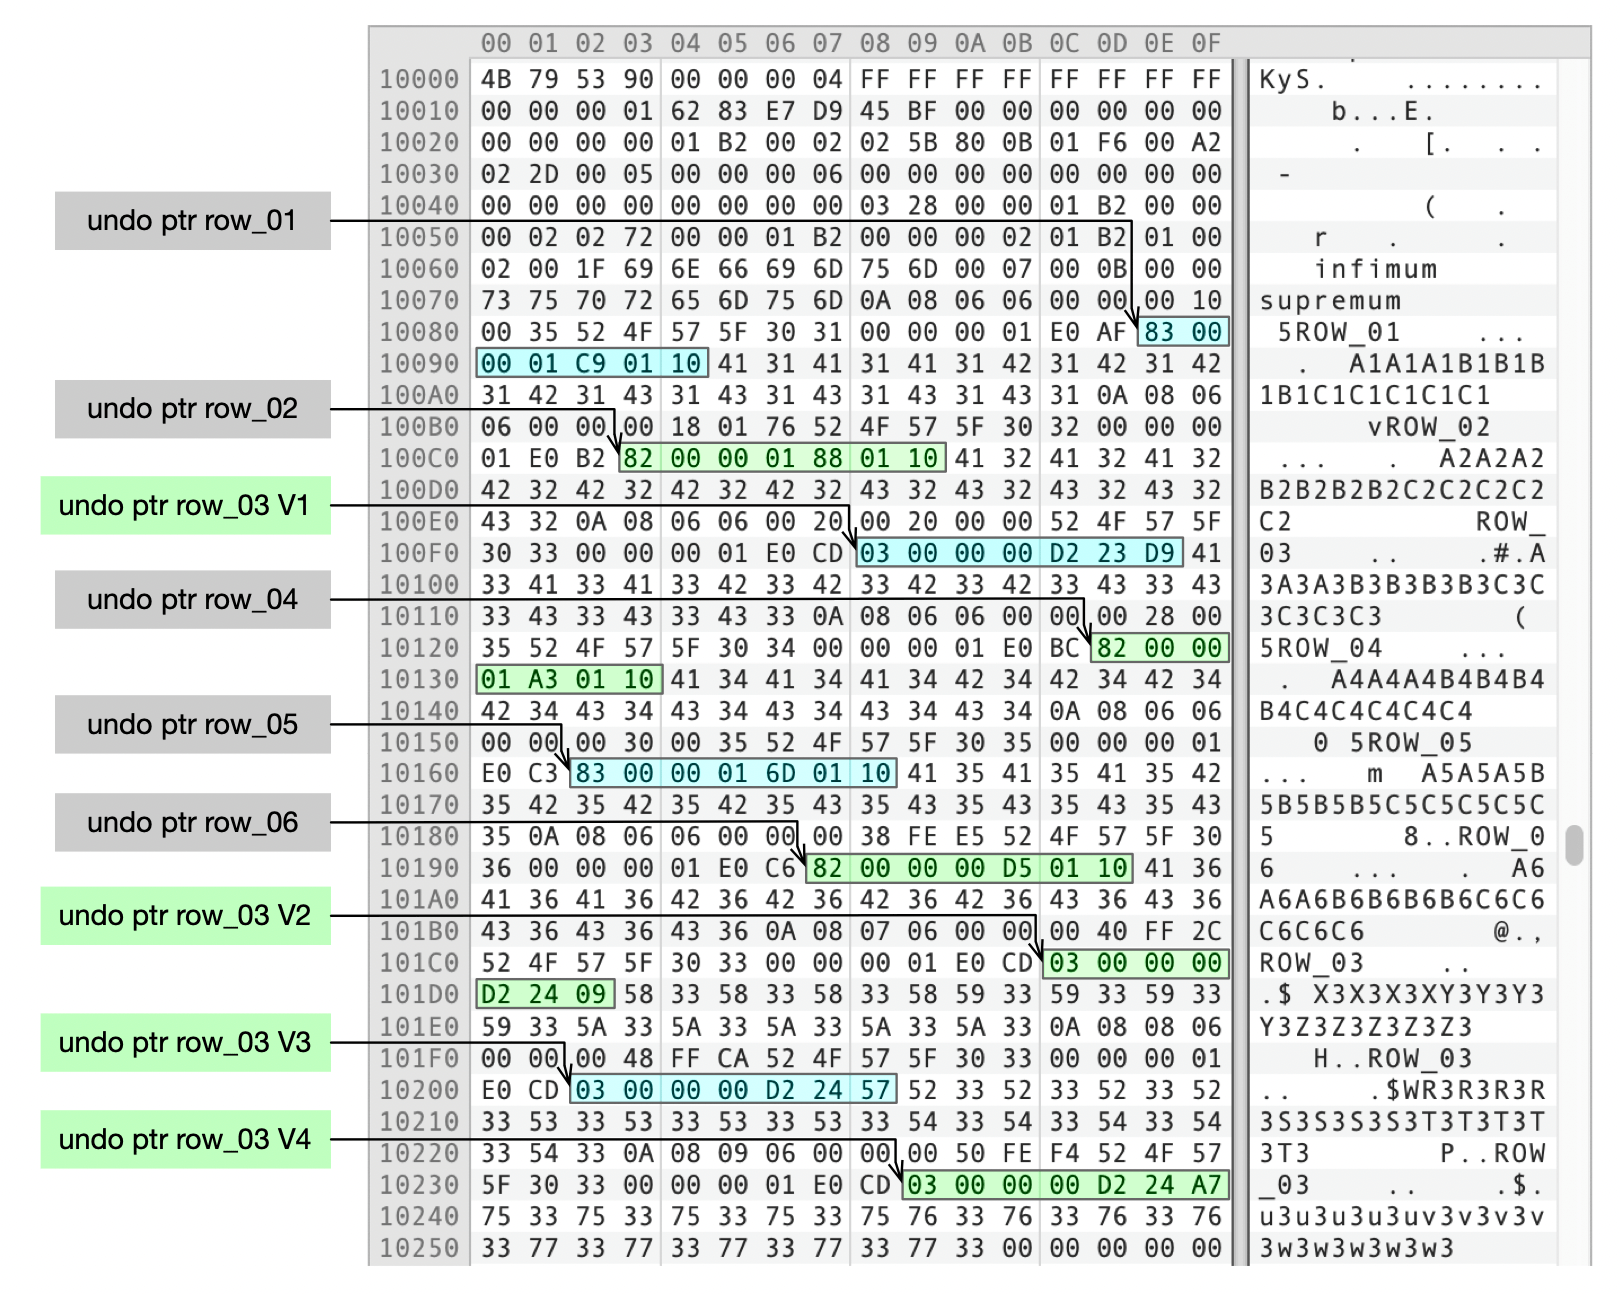1620x1294 pixels.
Task: Click column header 00
Action: pyautogui.click(x=496, y=43)
